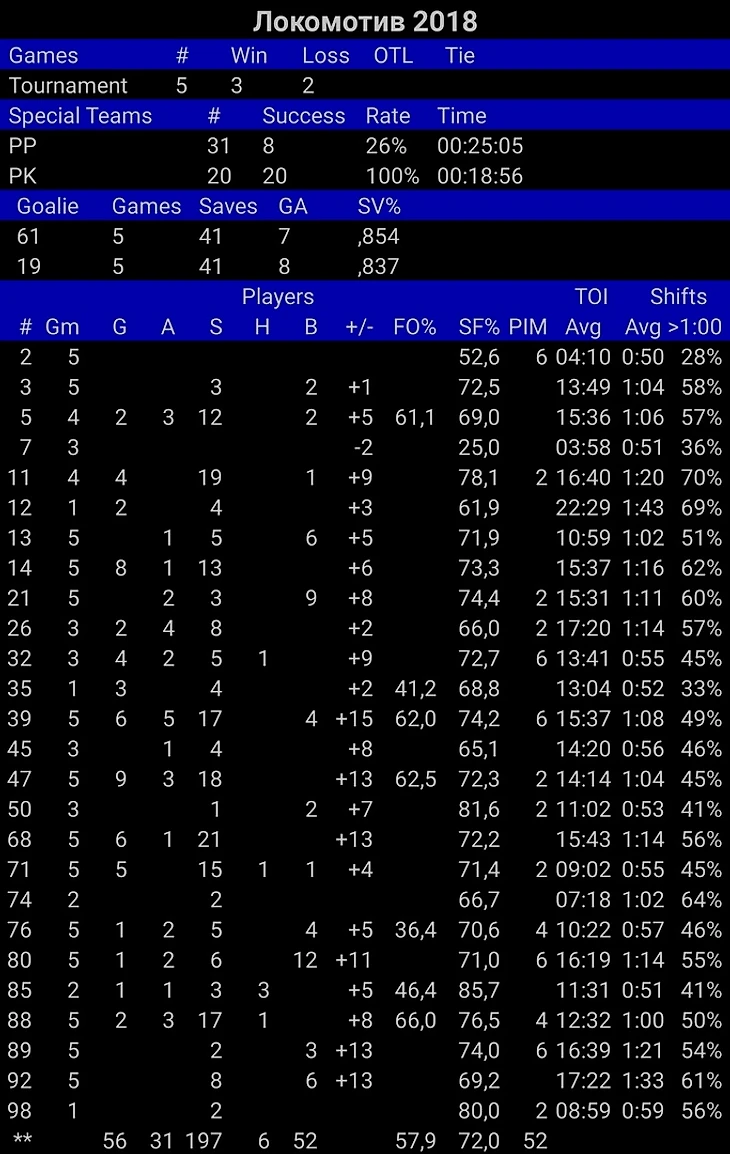Sort by +/- column header
Screen dimensions: 730x1154
coord(359,327)
